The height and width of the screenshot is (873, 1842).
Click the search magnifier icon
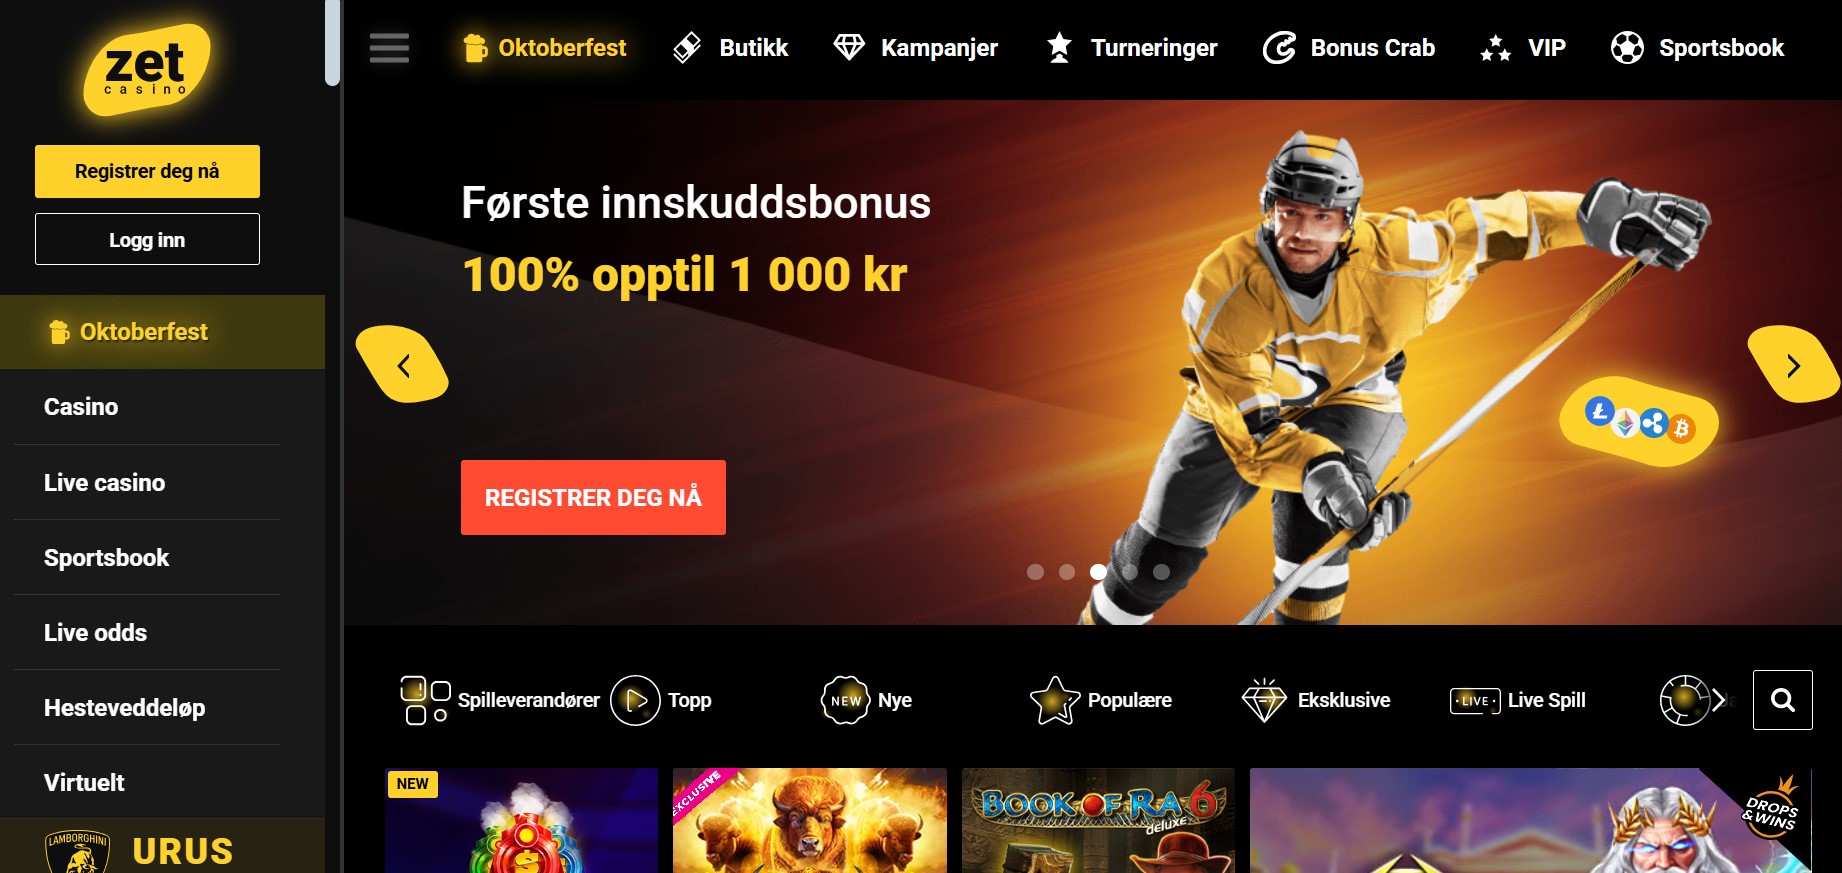(1782, 700)
